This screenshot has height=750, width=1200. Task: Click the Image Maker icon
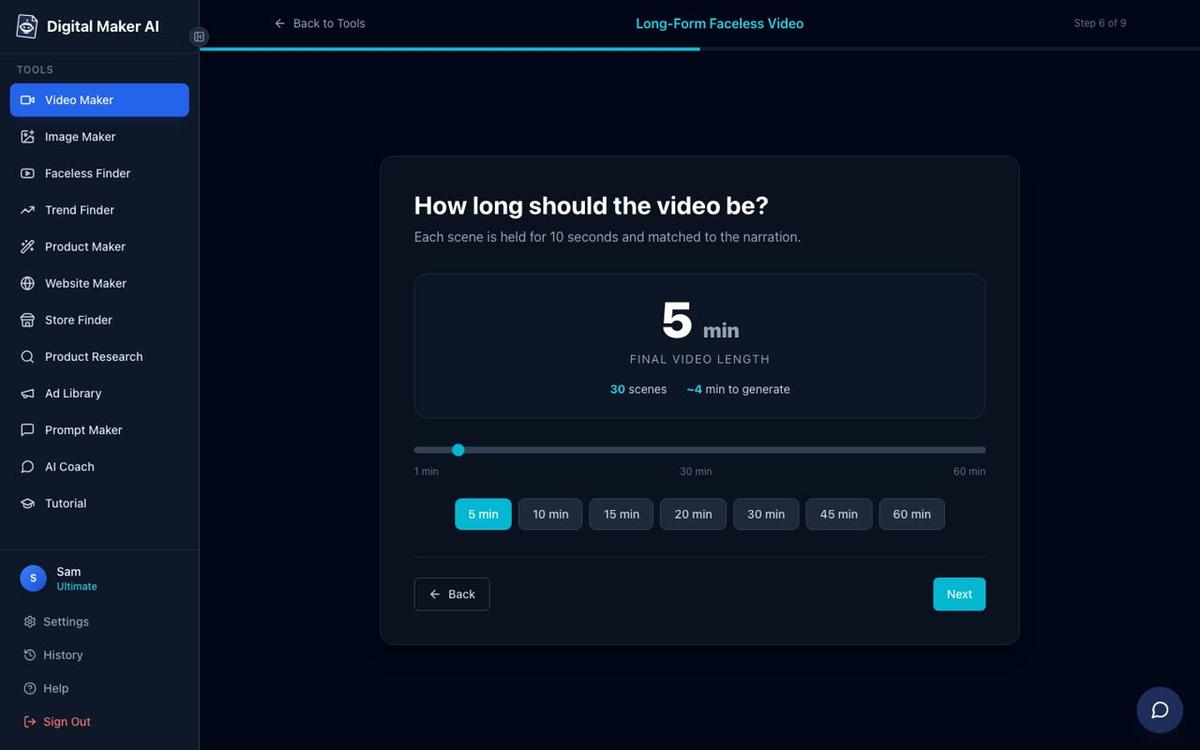(x=27, y=137)
